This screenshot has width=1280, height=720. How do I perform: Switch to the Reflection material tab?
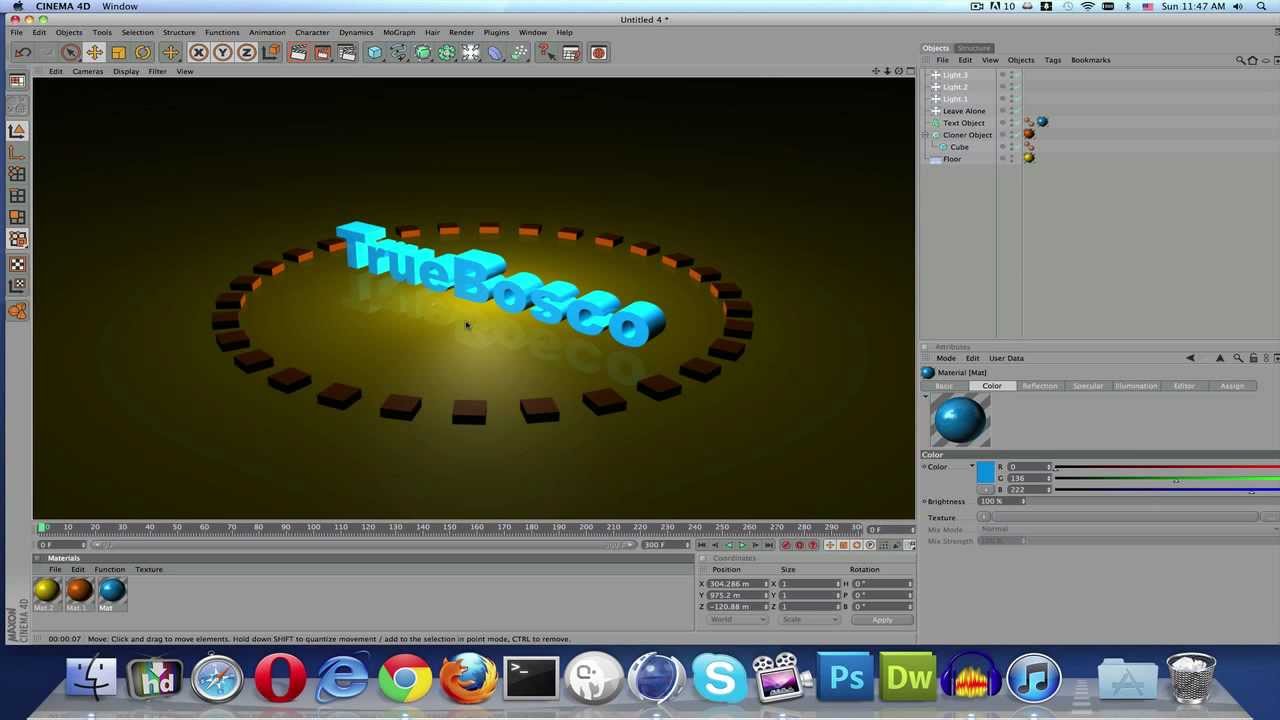coord(1040,386)
